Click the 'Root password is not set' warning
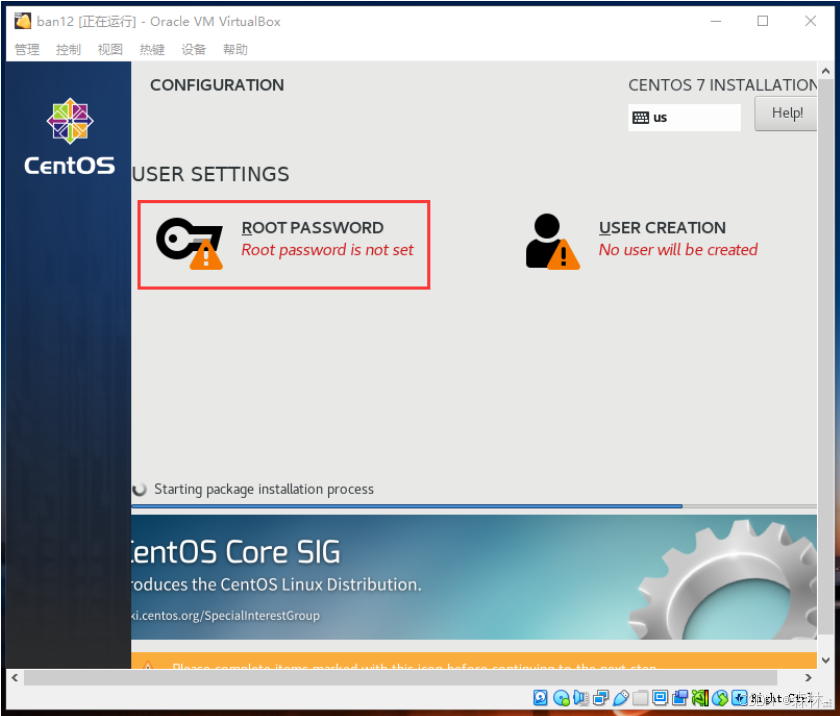Viewport: 840px width, 716px height. tap(327, 250)
